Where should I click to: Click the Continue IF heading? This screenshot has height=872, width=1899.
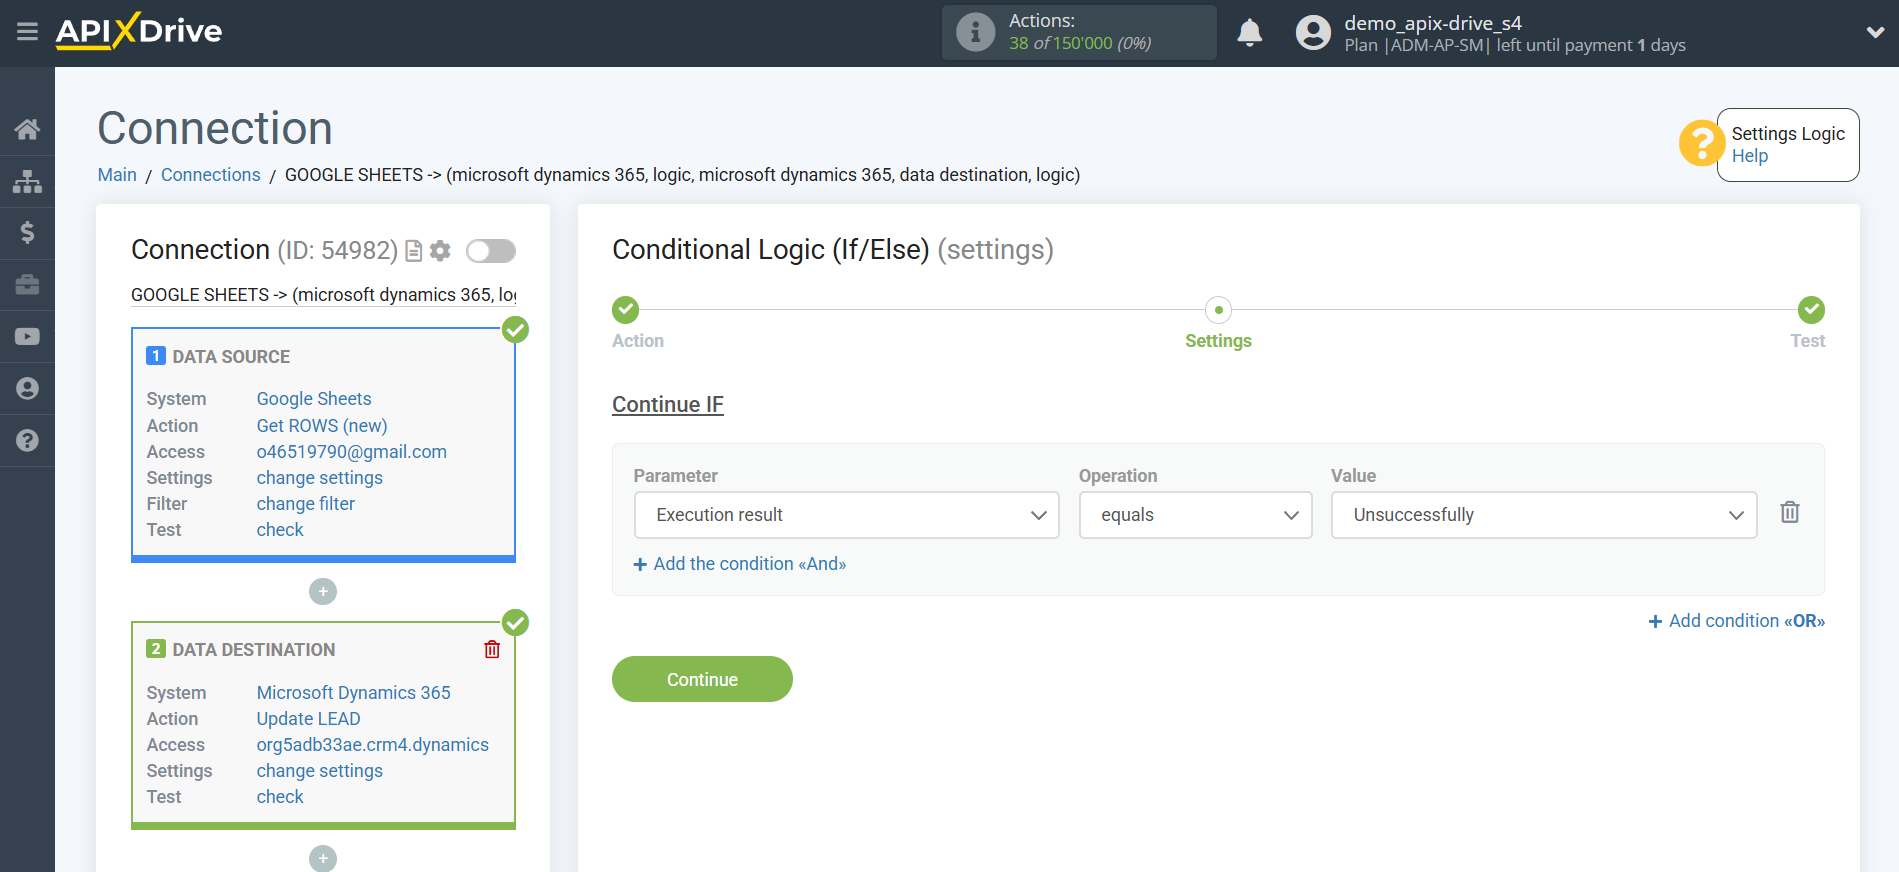[668, 405]
